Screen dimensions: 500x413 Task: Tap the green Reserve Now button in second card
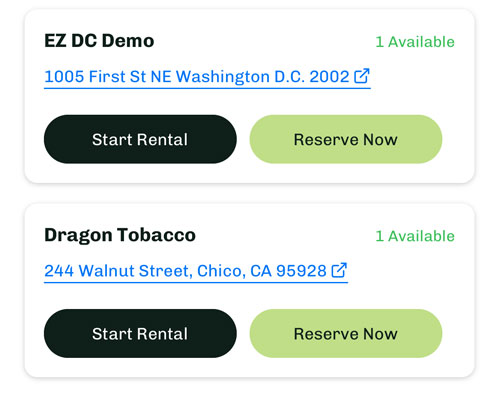(x=346, y=334)
